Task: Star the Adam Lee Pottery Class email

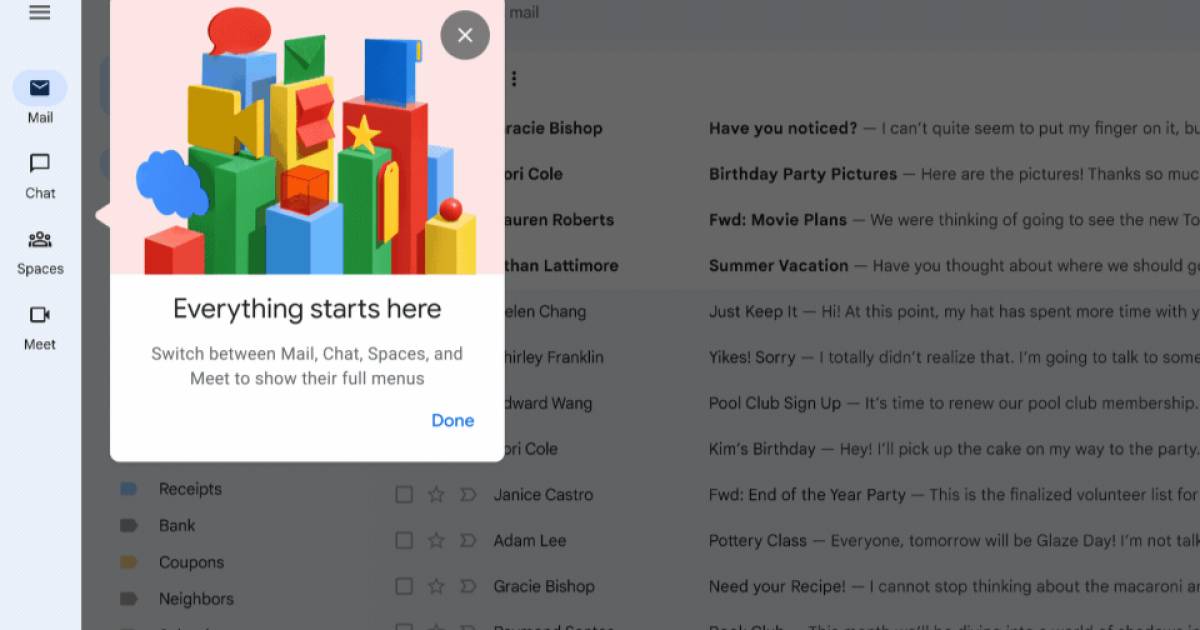Action: [x=436, y=541]
